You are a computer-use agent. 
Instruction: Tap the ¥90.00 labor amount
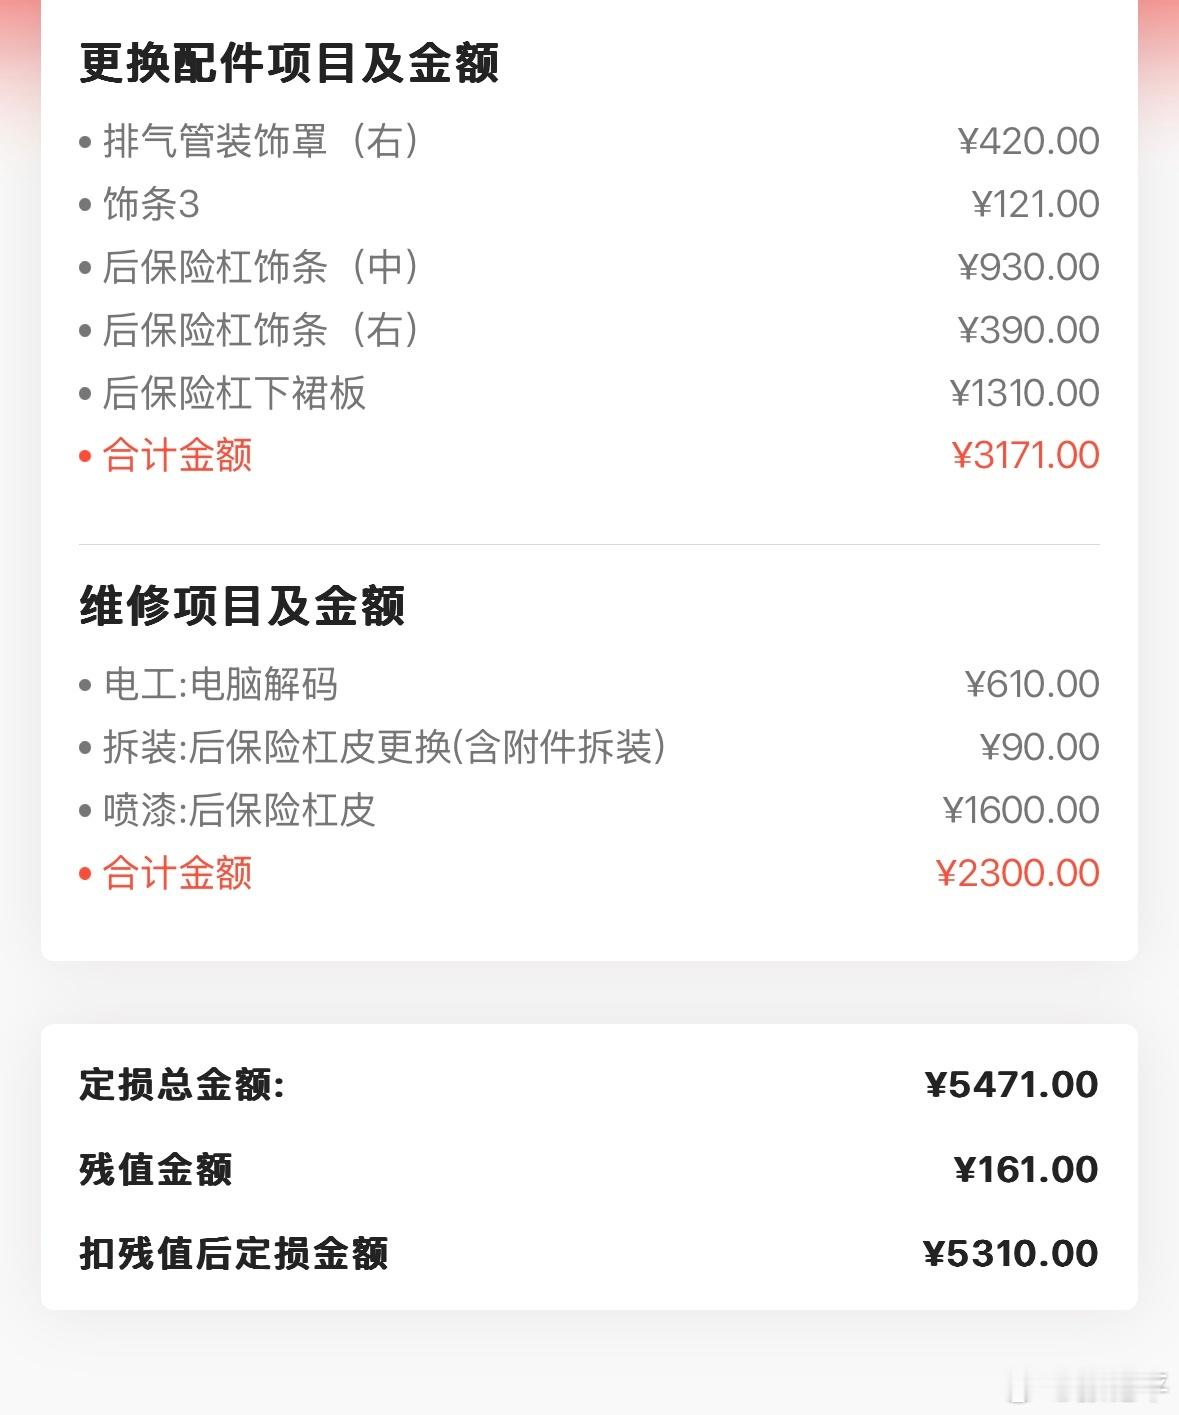coord(1039,748)
